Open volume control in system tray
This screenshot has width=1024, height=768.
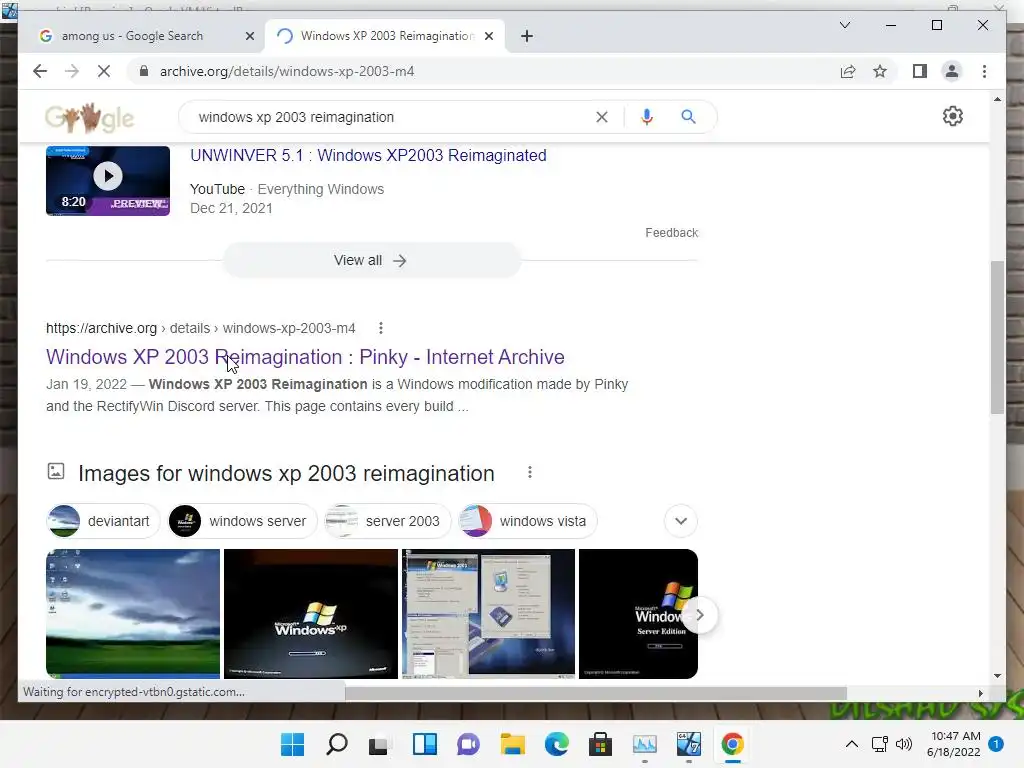[904, 744]
